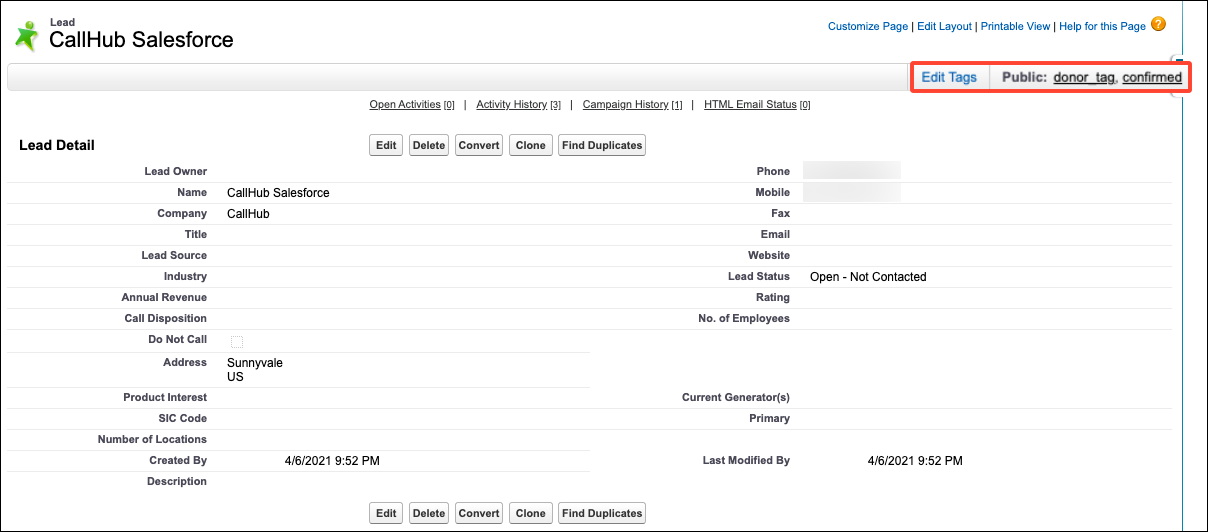Jump to Activity History section
Image resolution: width=1208 pixels, height=532 pixels.
tap(518, 104)
